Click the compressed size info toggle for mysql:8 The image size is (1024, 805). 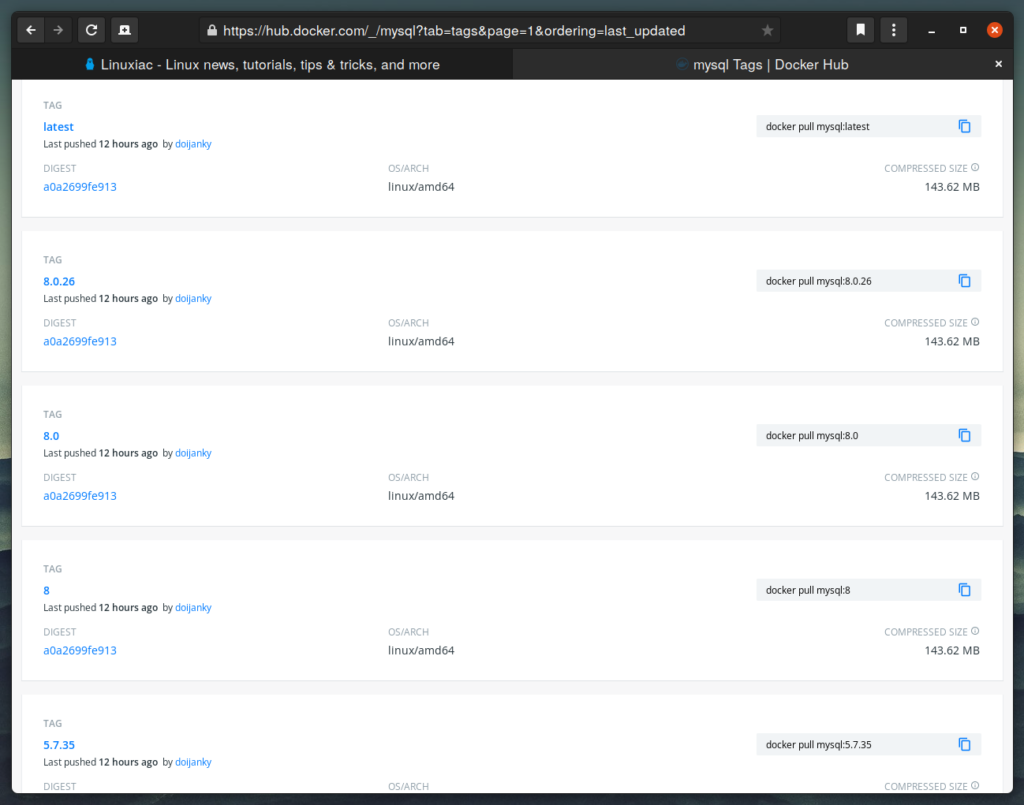tap(974, 631)
